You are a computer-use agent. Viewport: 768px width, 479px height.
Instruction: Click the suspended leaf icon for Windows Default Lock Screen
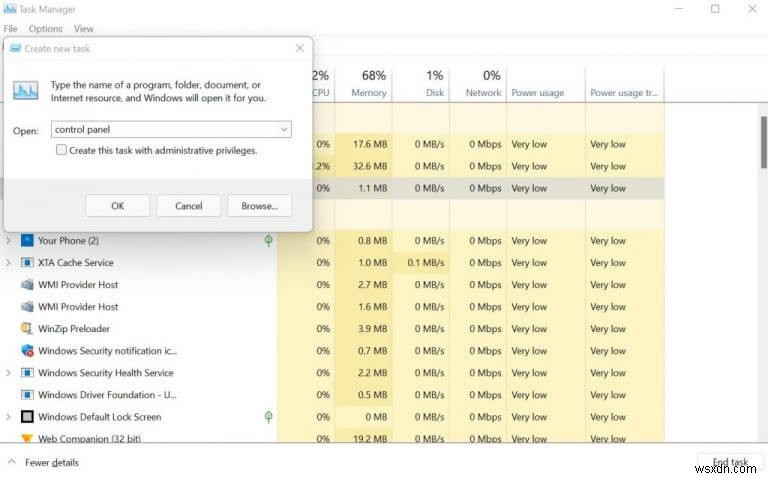[268, 416]
